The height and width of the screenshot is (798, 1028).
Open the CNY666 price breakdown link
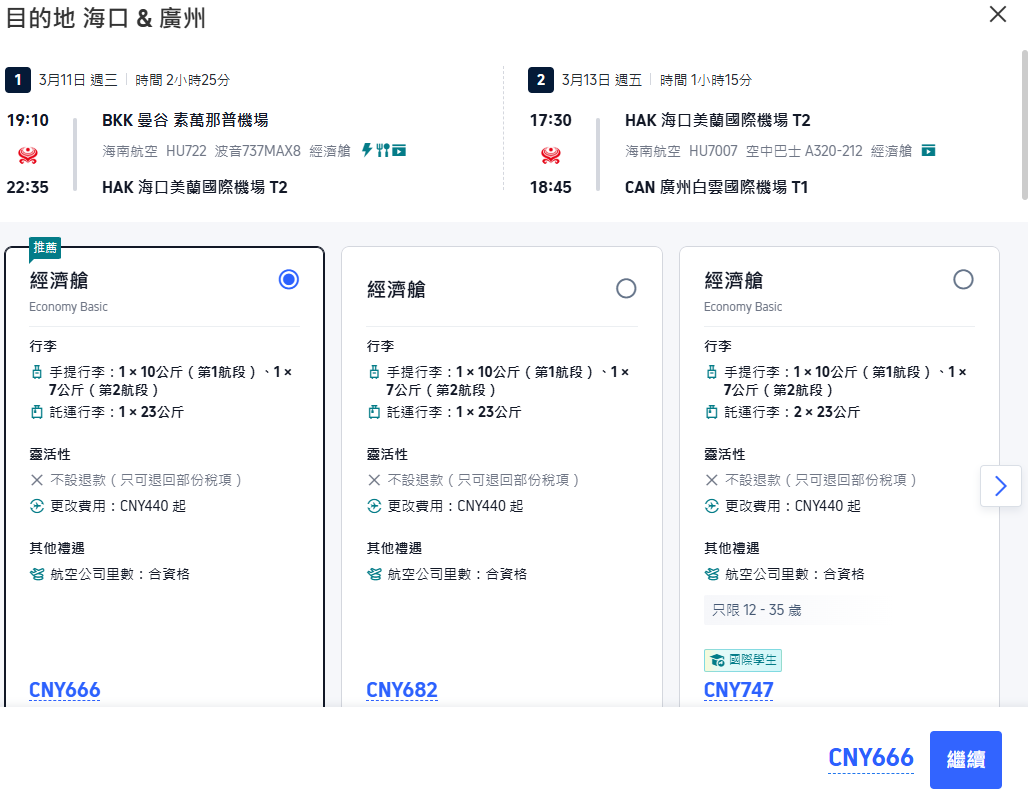coord(64,689)
